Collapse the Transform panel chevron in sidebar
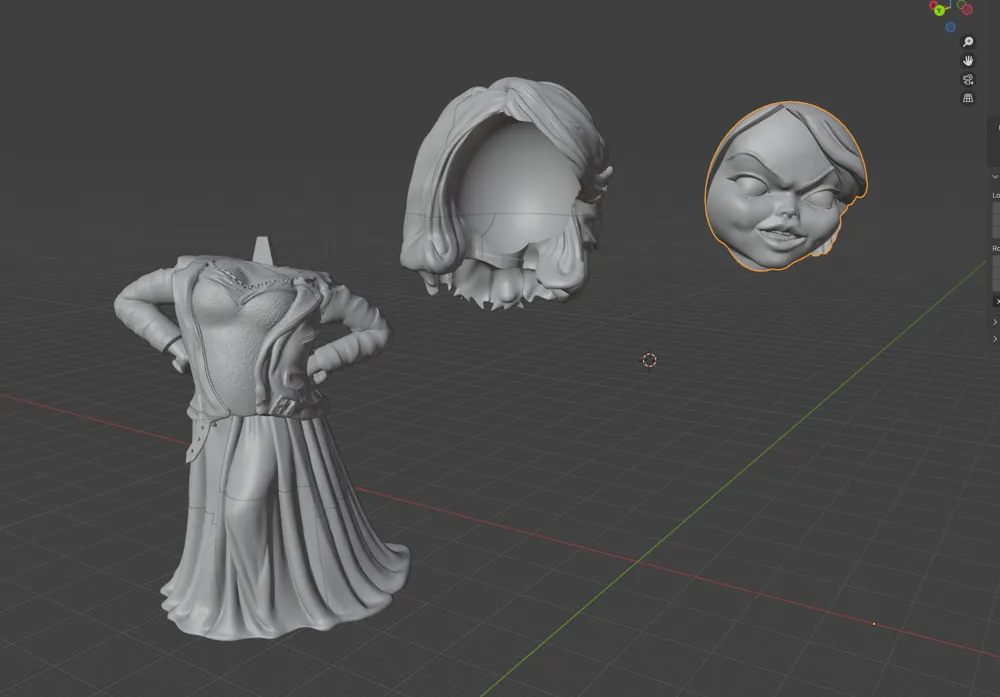The height and width of the screenshot is (697, 1000). 995,177
